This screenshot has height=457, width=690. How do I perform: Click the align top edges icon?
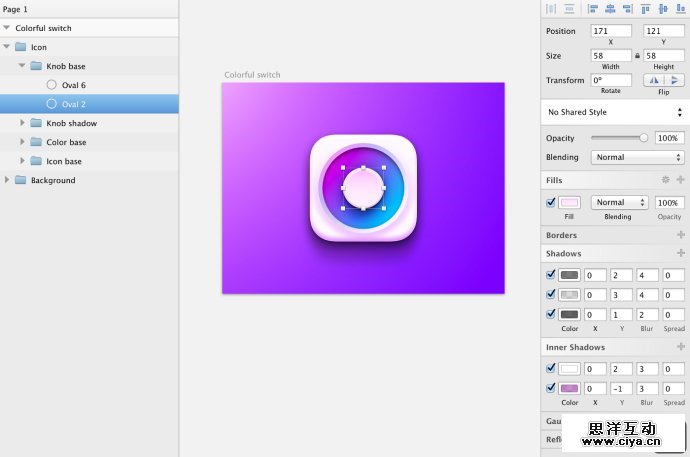point(645,9)
